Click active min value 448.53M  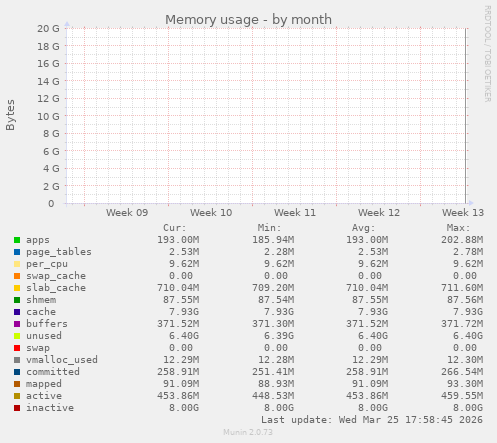pyautogui.click(x=273, y=396)
